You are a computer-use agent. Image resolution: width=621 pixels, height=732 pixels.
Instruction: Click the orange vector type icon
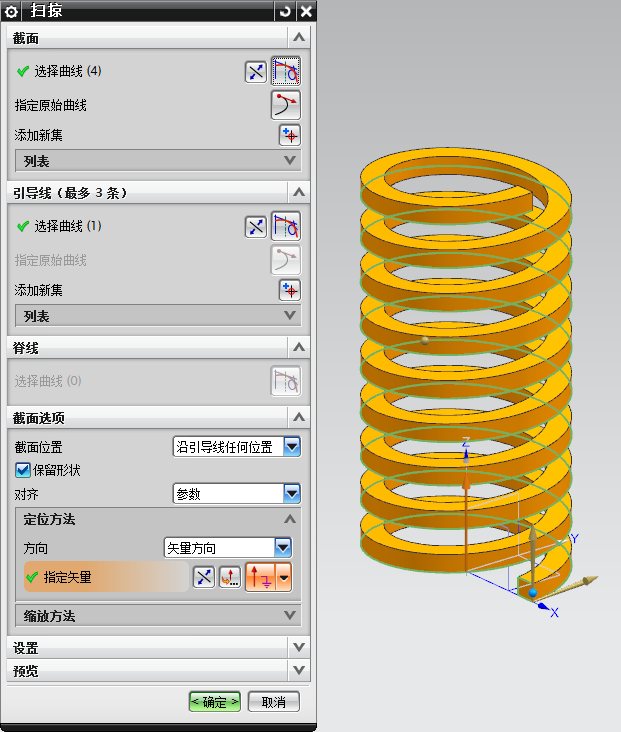(261, 577)
